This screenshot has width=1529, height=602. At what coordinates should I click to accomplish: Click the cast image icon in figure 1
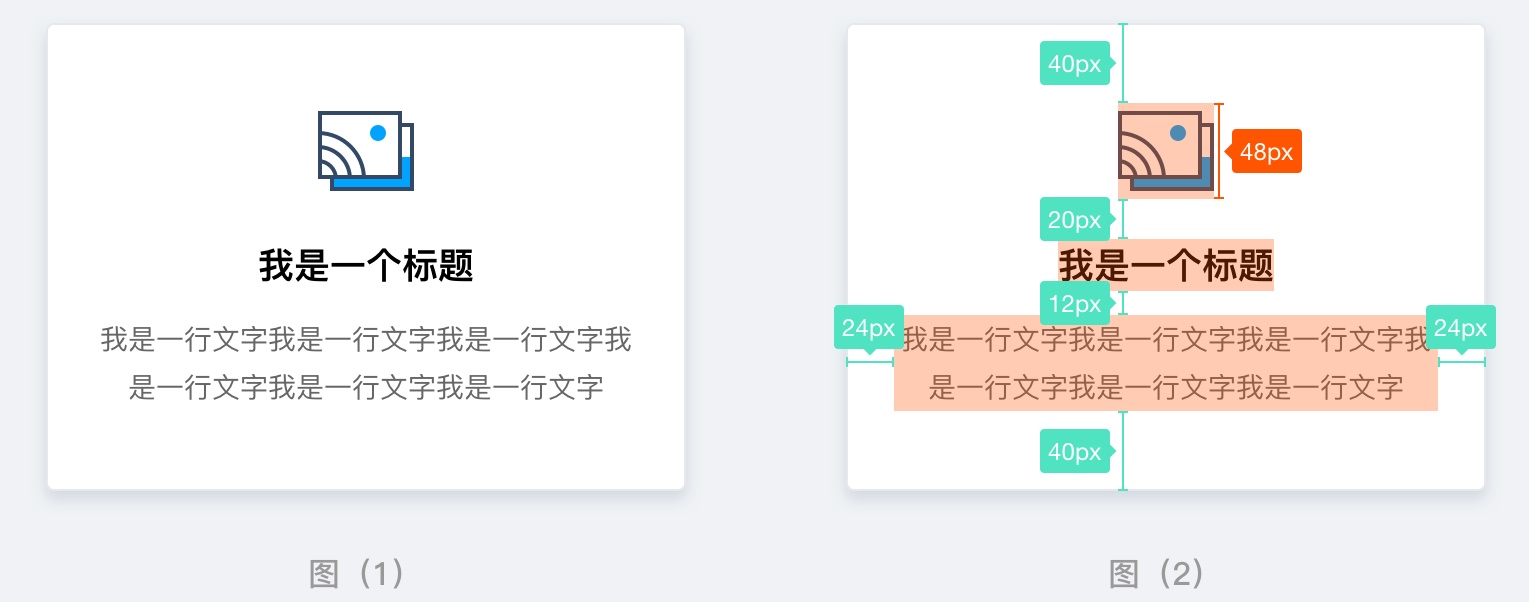tap(366, 151)
